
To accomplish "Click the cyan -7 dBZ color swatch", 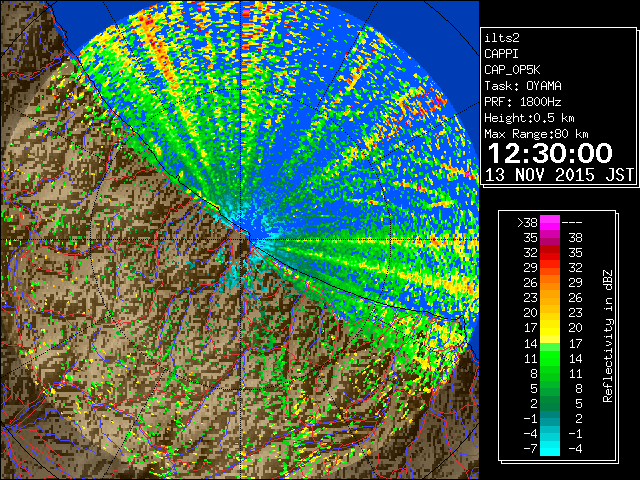I will pos(550,449).
